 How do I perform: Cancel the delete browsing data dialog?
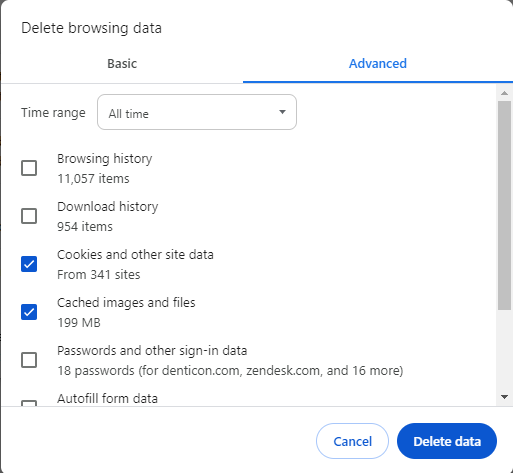[x=352, y=441]
